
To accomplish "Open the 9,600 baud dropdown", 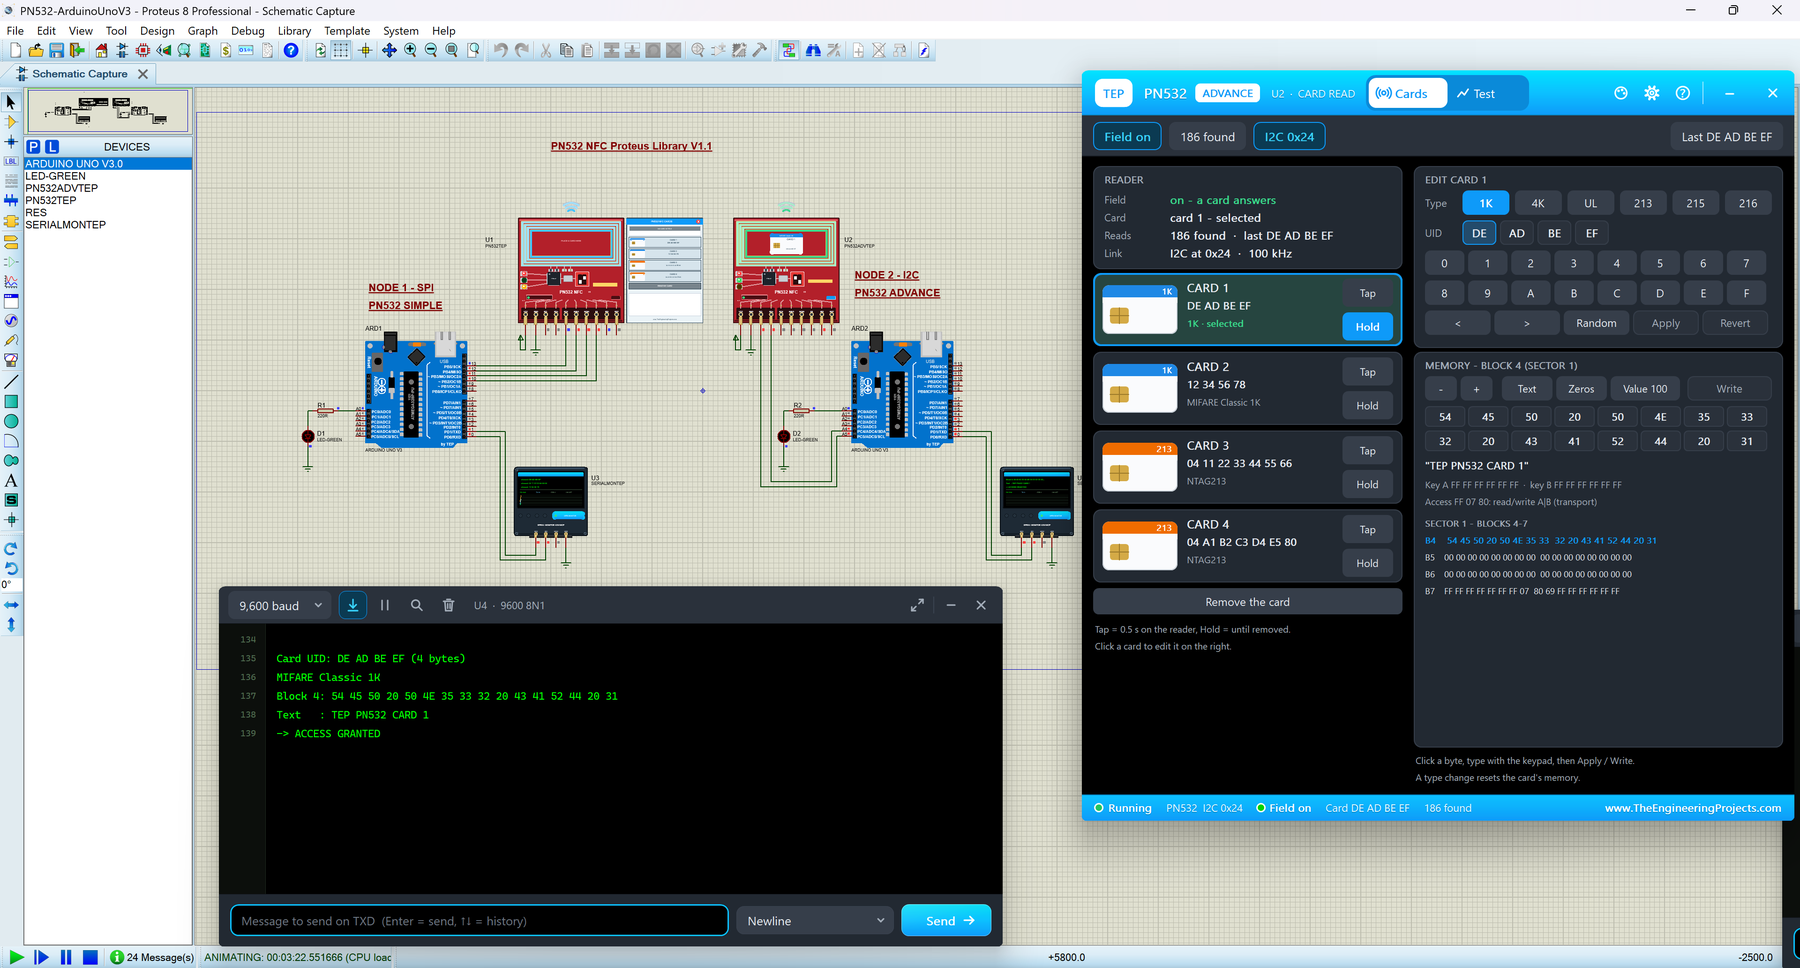I will (280, 605).
